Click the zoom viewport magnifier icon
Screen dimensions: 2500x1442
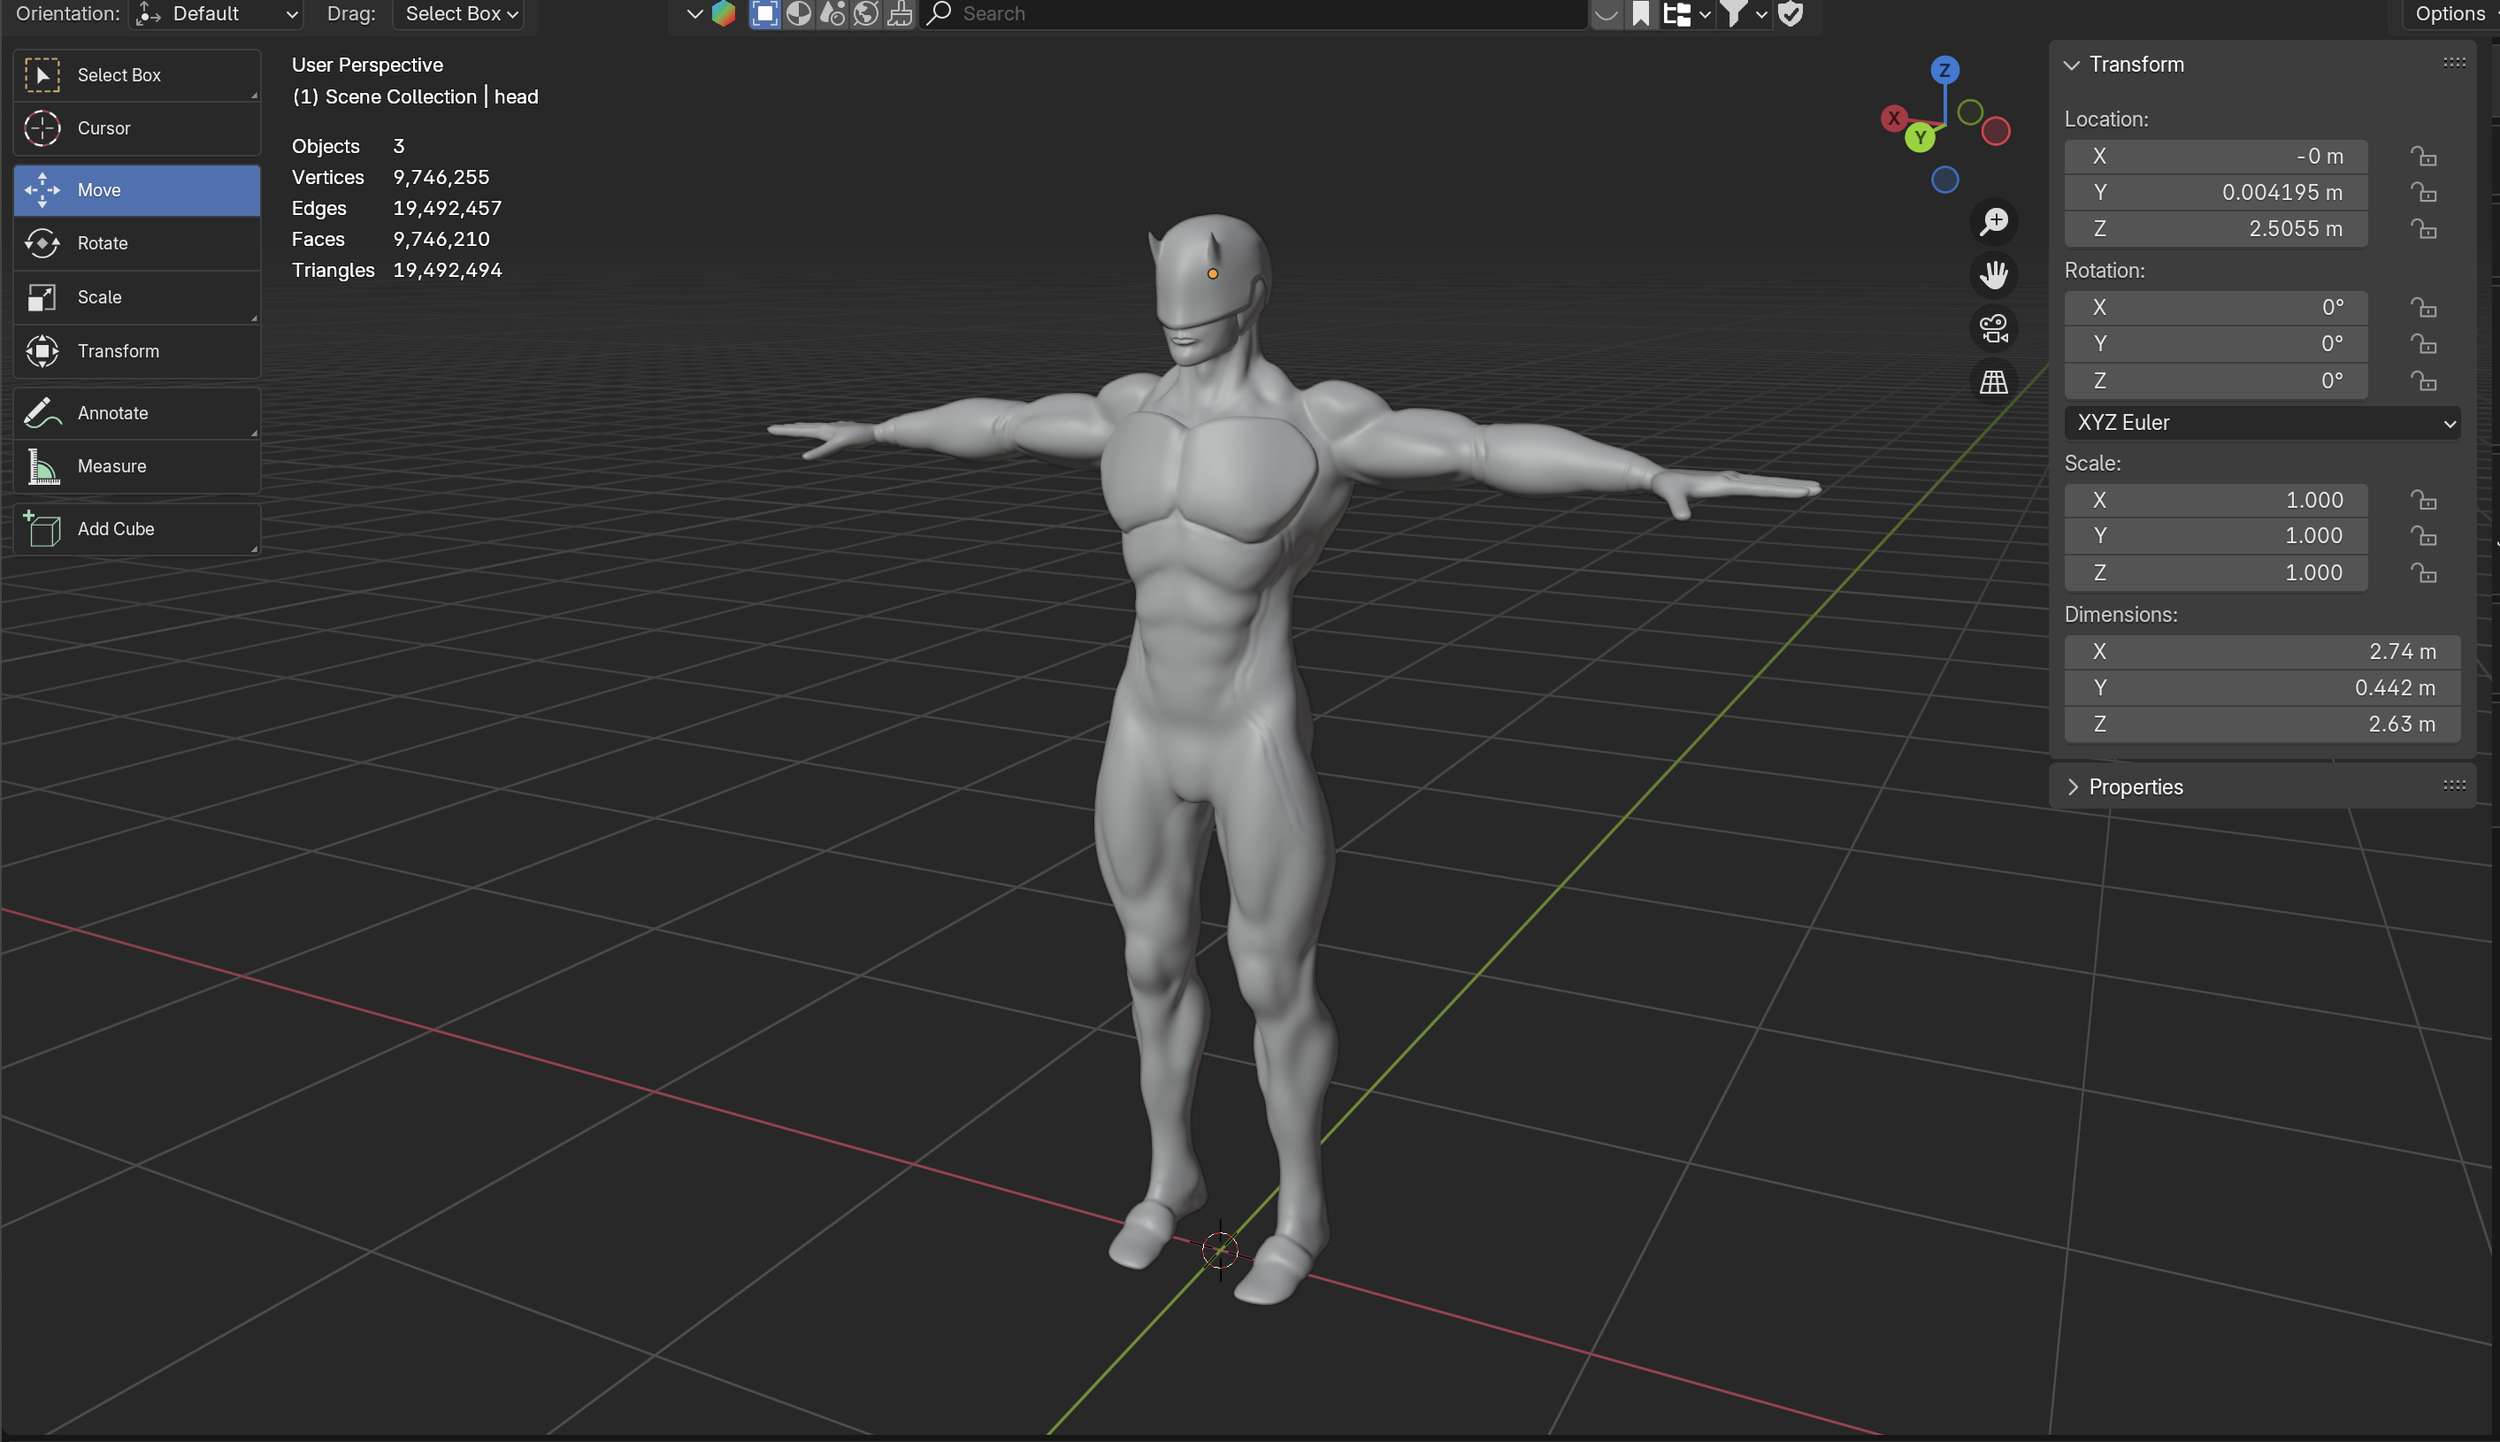click(1993, 221)
